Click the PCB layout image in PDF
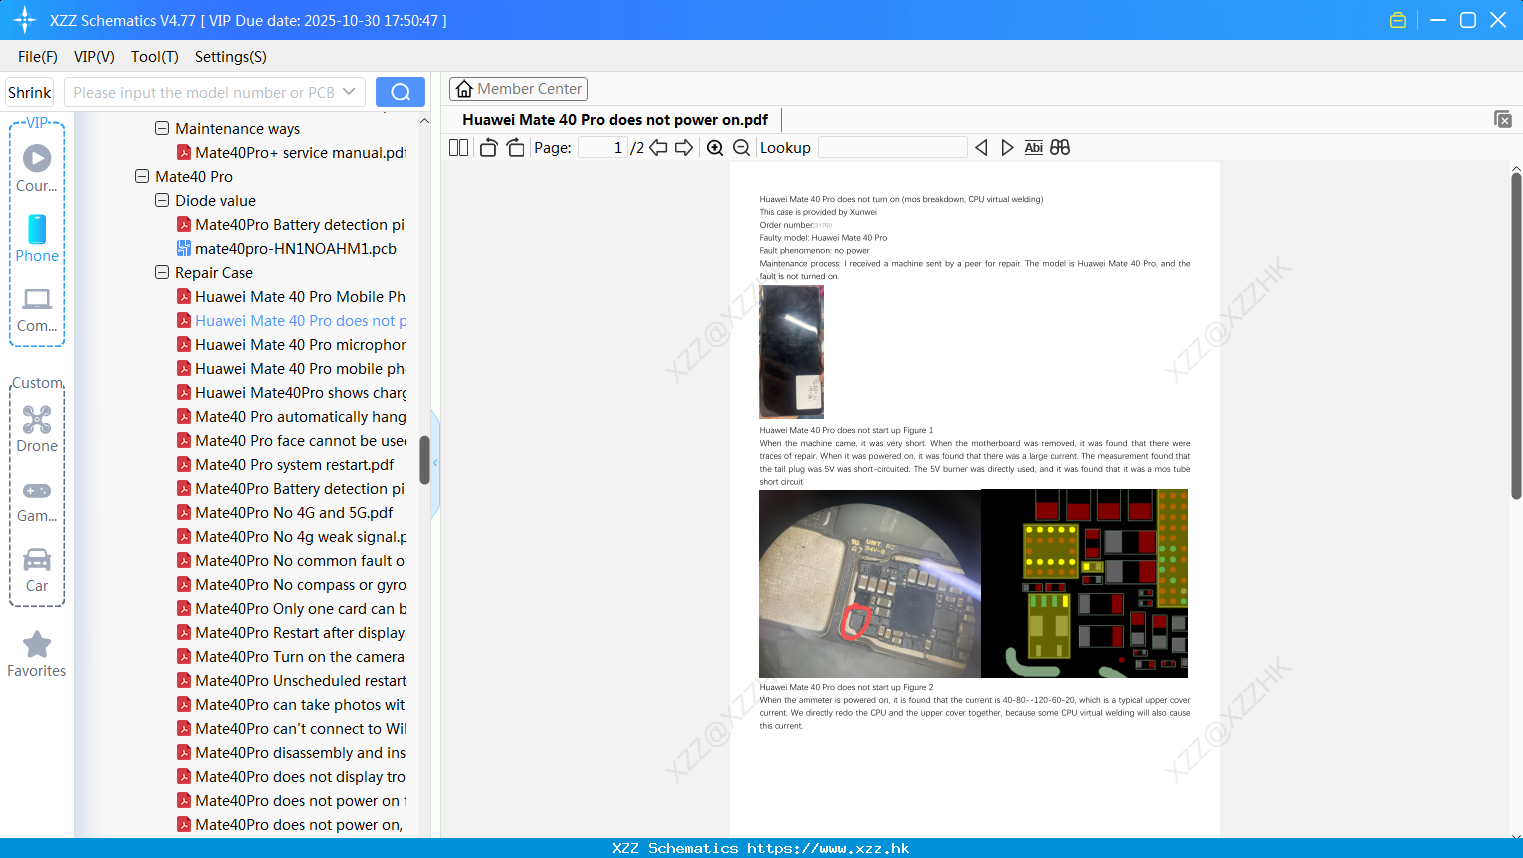 1085,583
